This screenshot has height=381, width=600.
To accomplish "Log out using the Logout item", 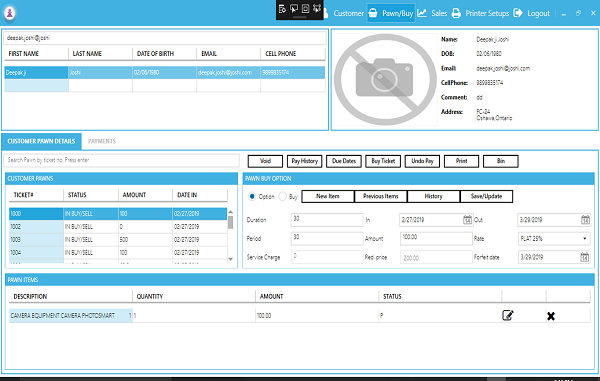I will [x=532, y=13].
